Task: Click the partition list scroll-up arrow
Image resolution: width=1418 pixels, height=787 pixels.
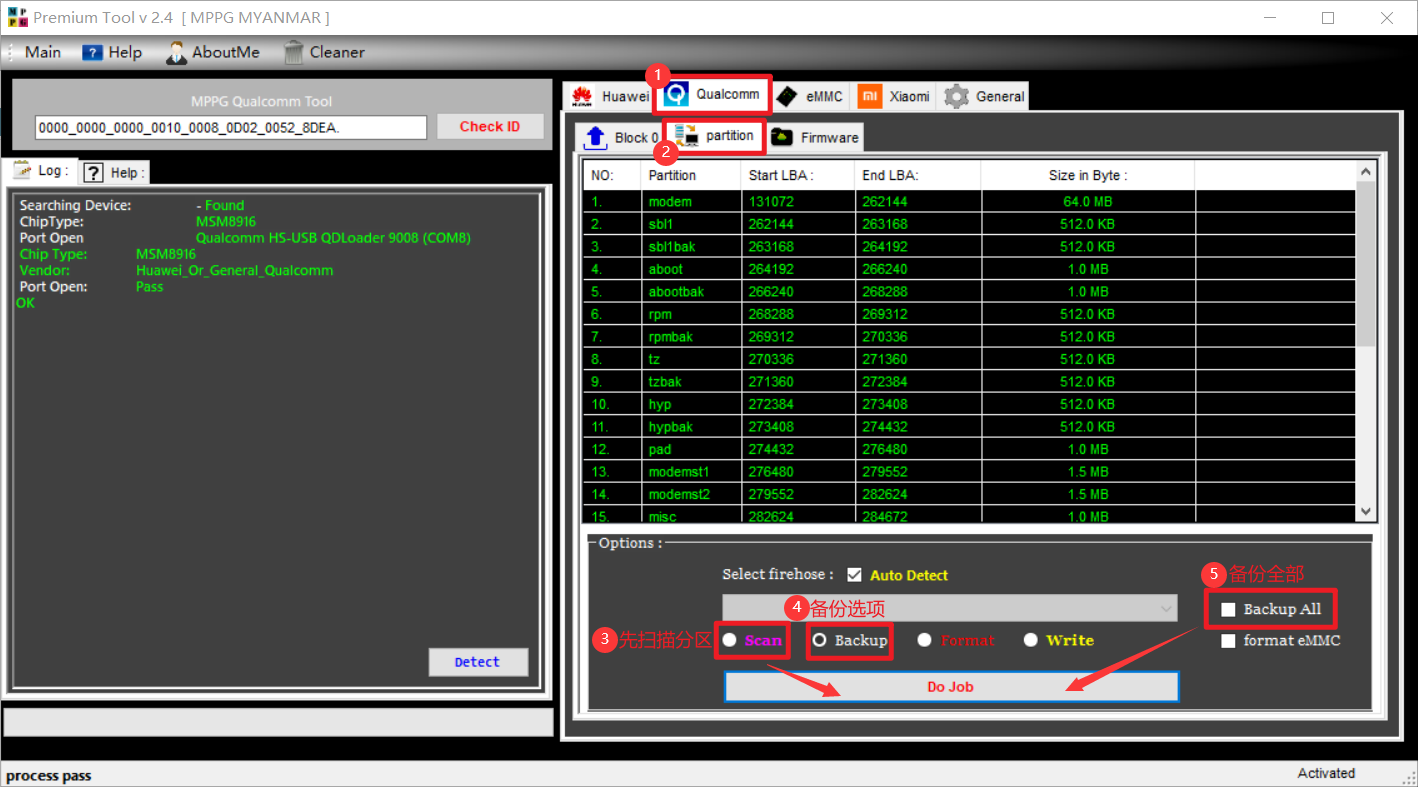Action: [x=1366, y=173]
